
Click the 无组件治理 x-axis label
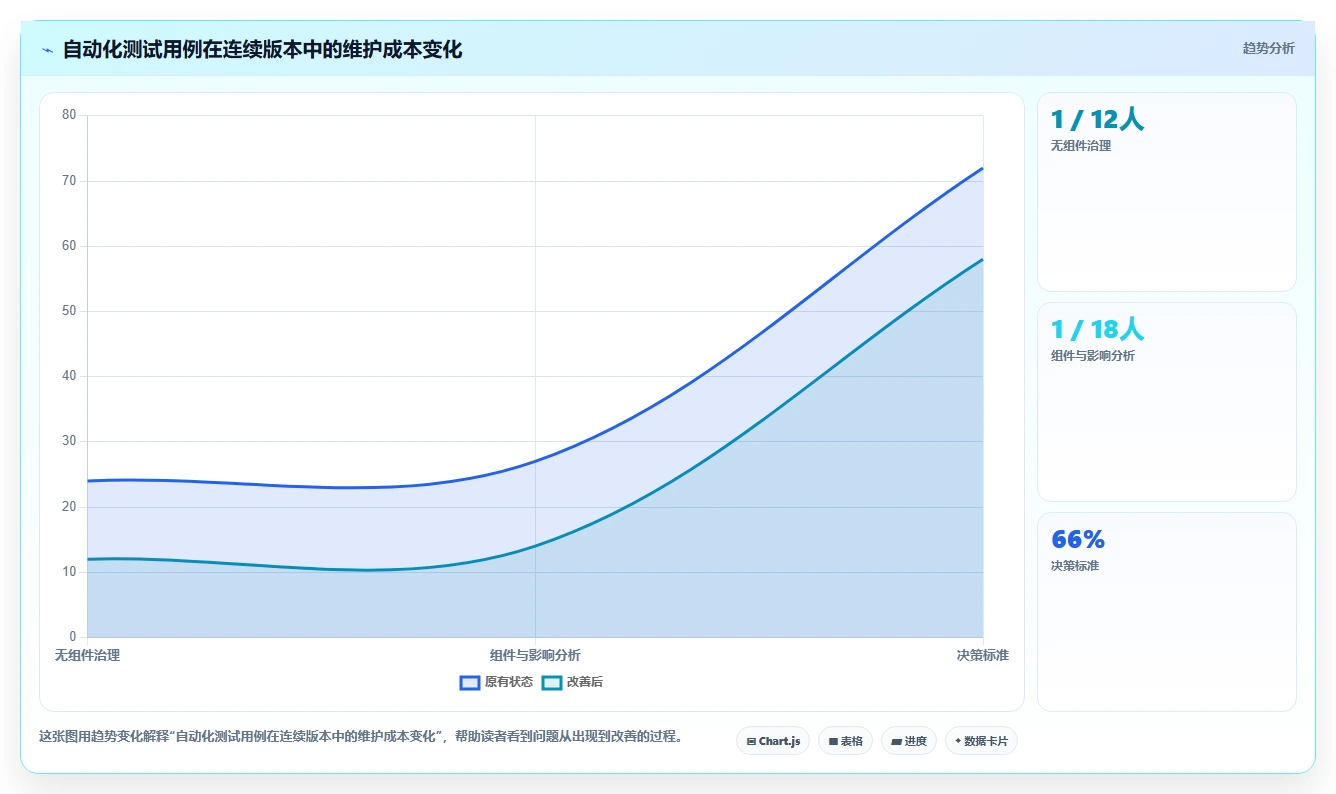(x=87, y=655)
